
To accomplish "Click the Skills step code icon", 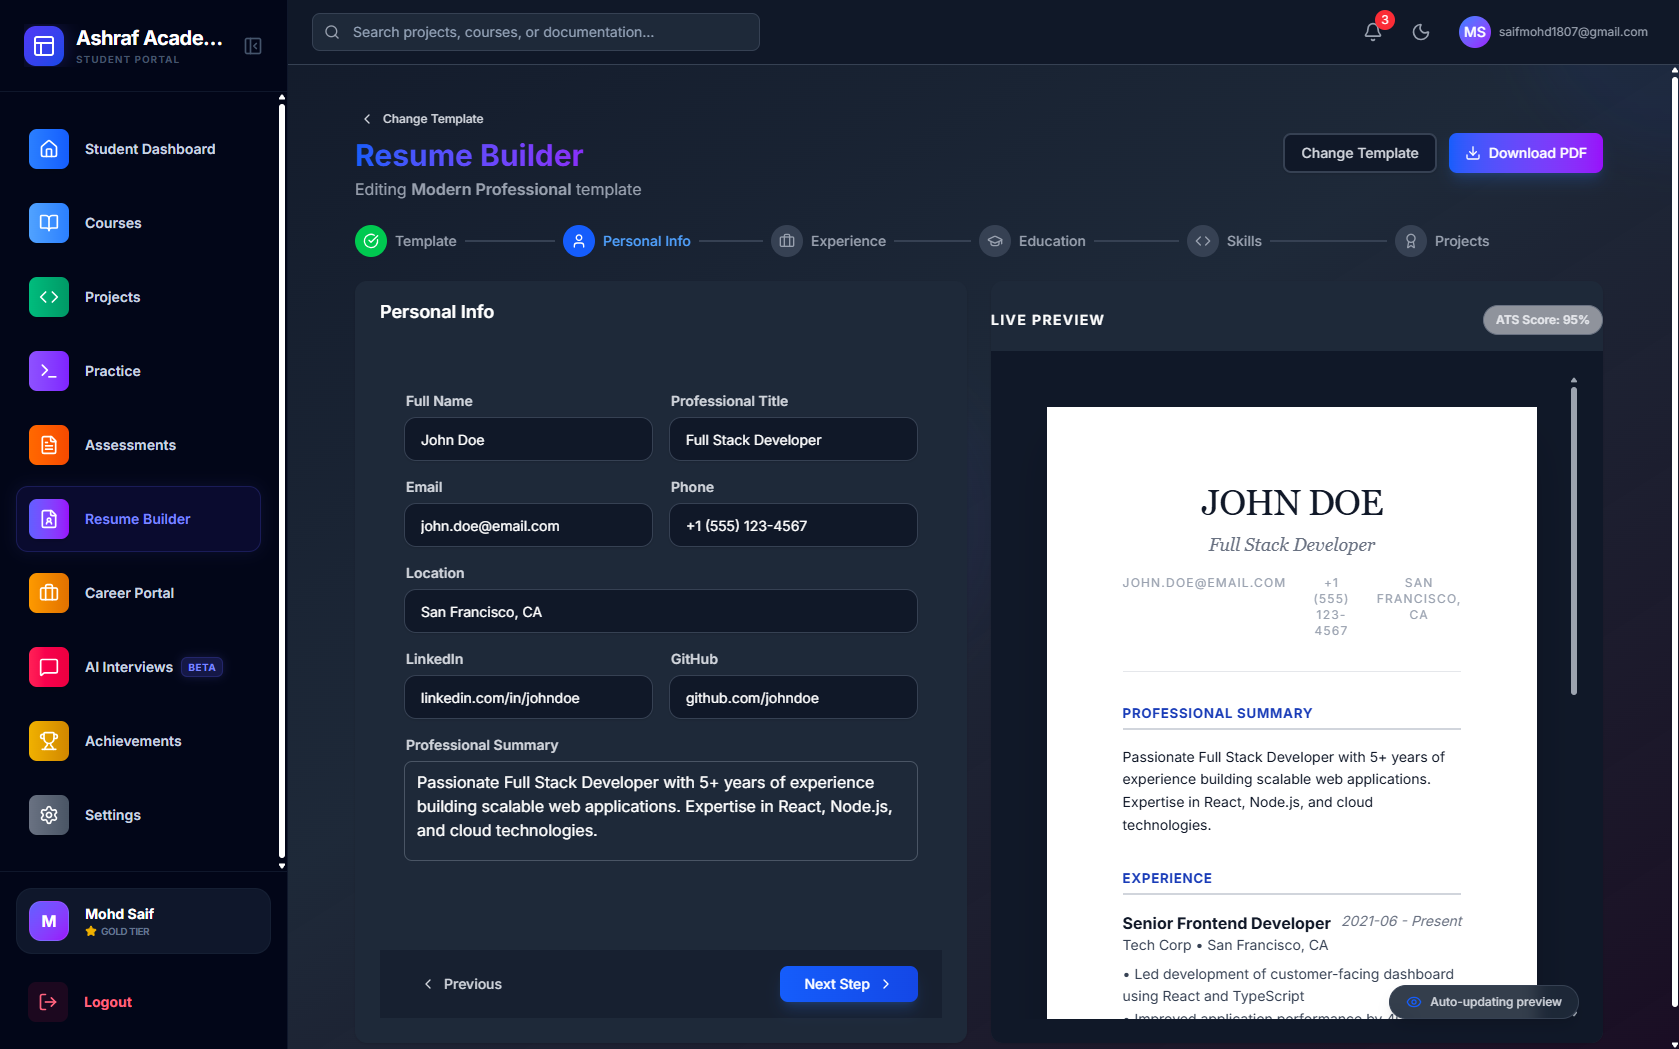I will pos(1203,241).
